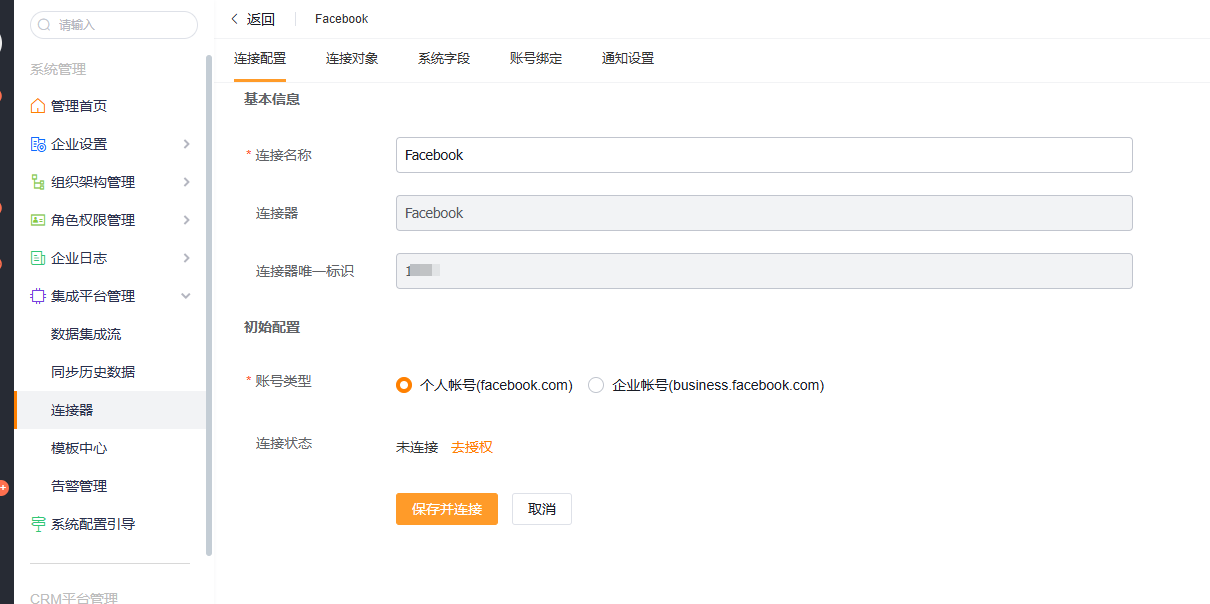Click the 连接器唯一标识 field
1210x604 pixels.
[764, 271]
